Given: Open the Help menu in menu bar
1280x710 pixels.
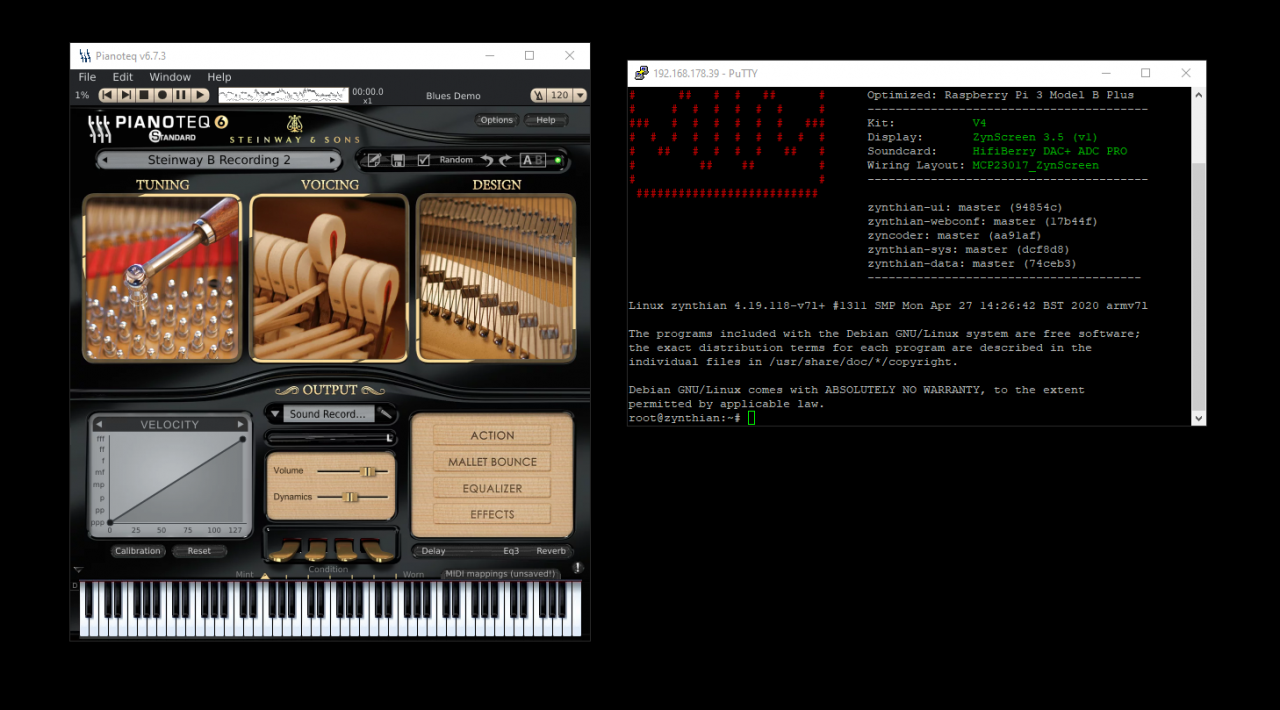Looking at the screenshot, I should (219, 77).
